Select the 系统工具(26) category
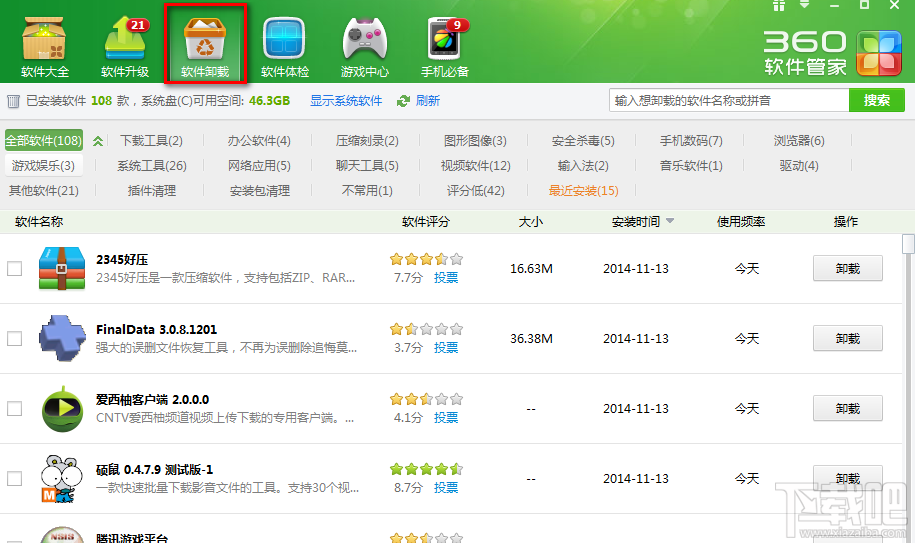Image resolution: width=915 pixels, height=543 pixels. point(152,166)
